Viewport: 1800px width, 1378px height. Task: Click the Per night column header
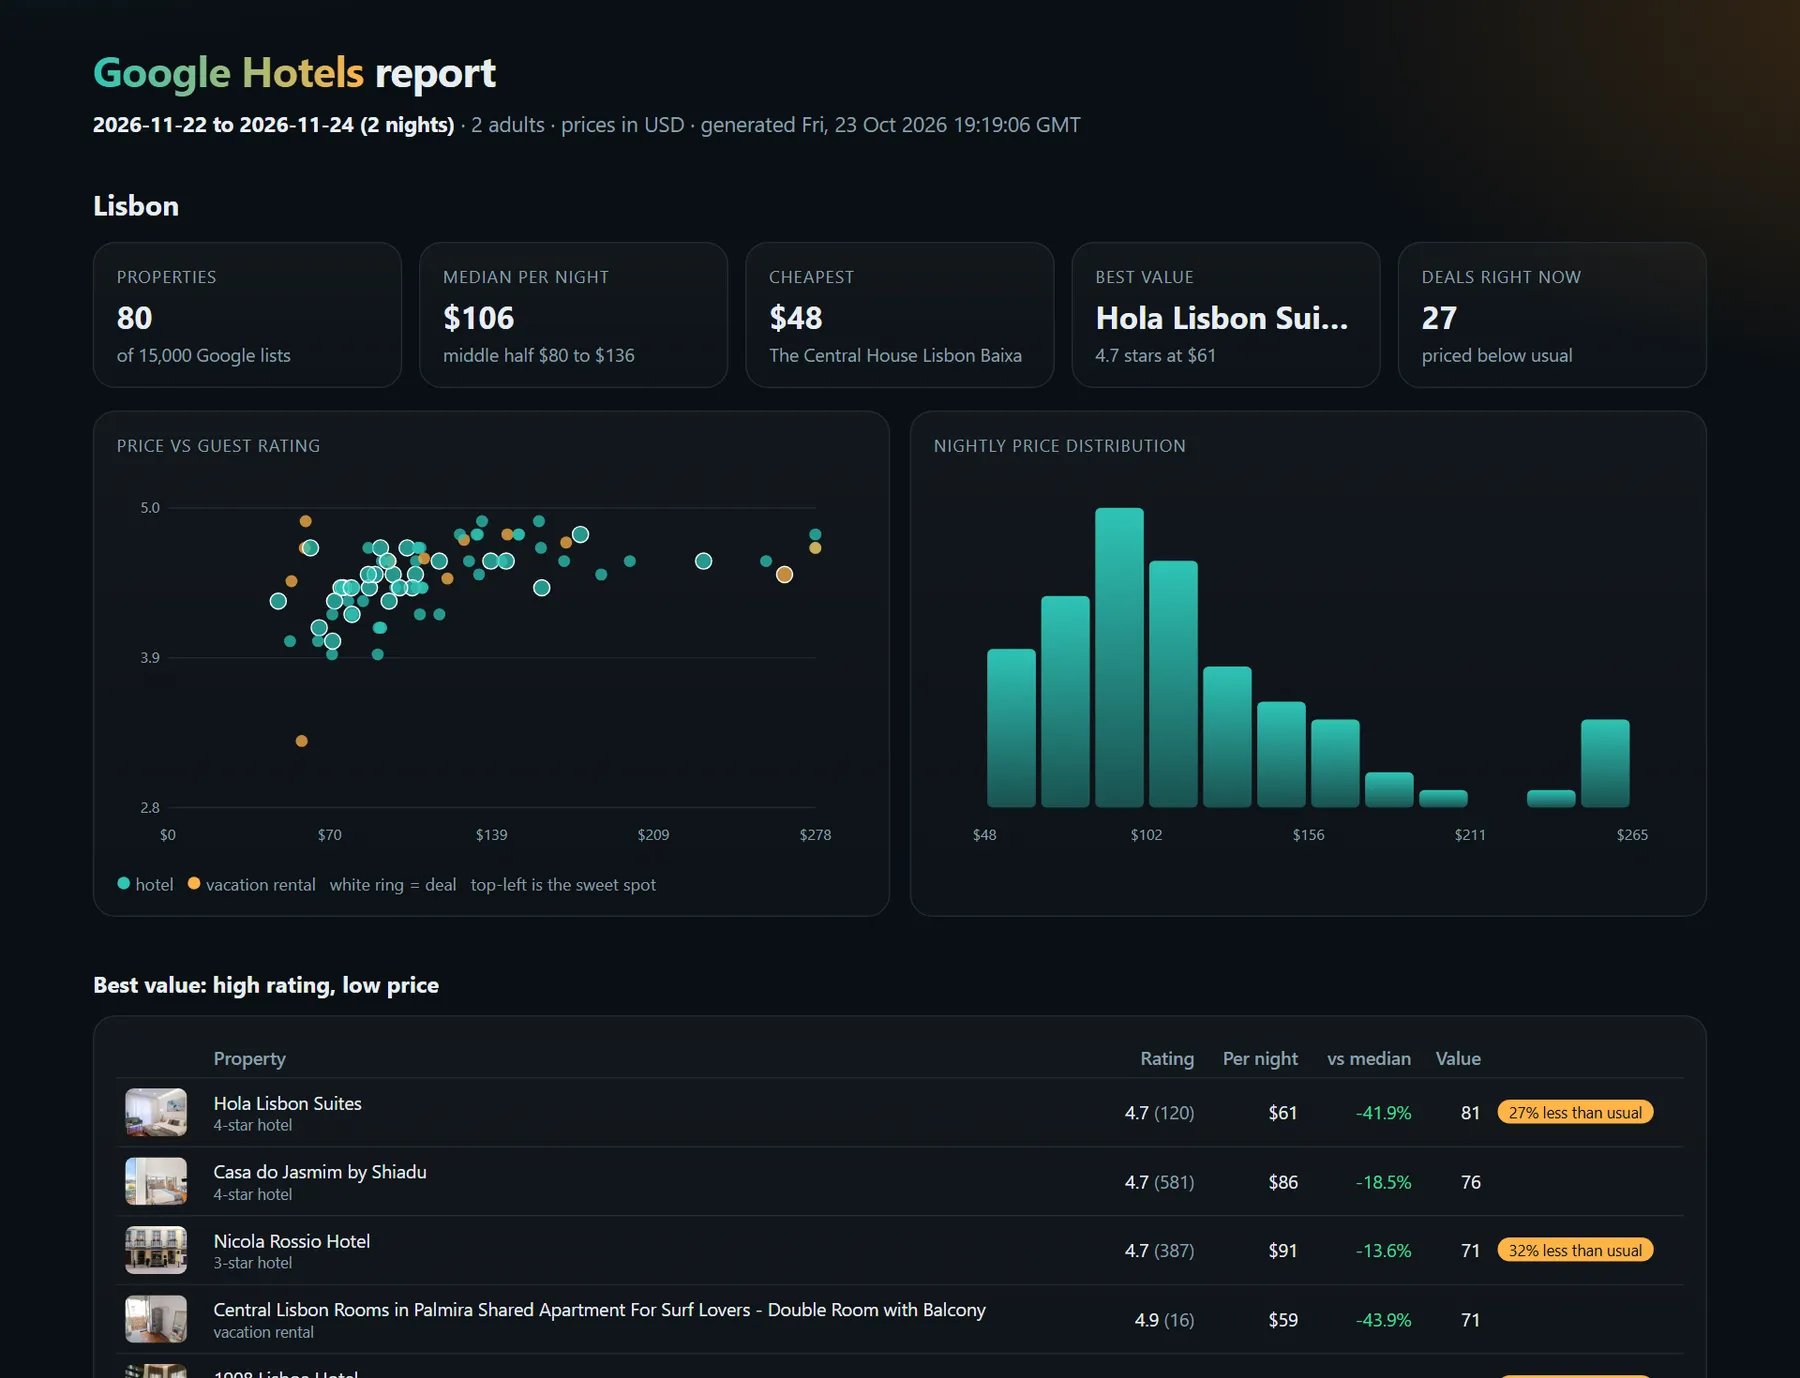pos(1260,1058)
